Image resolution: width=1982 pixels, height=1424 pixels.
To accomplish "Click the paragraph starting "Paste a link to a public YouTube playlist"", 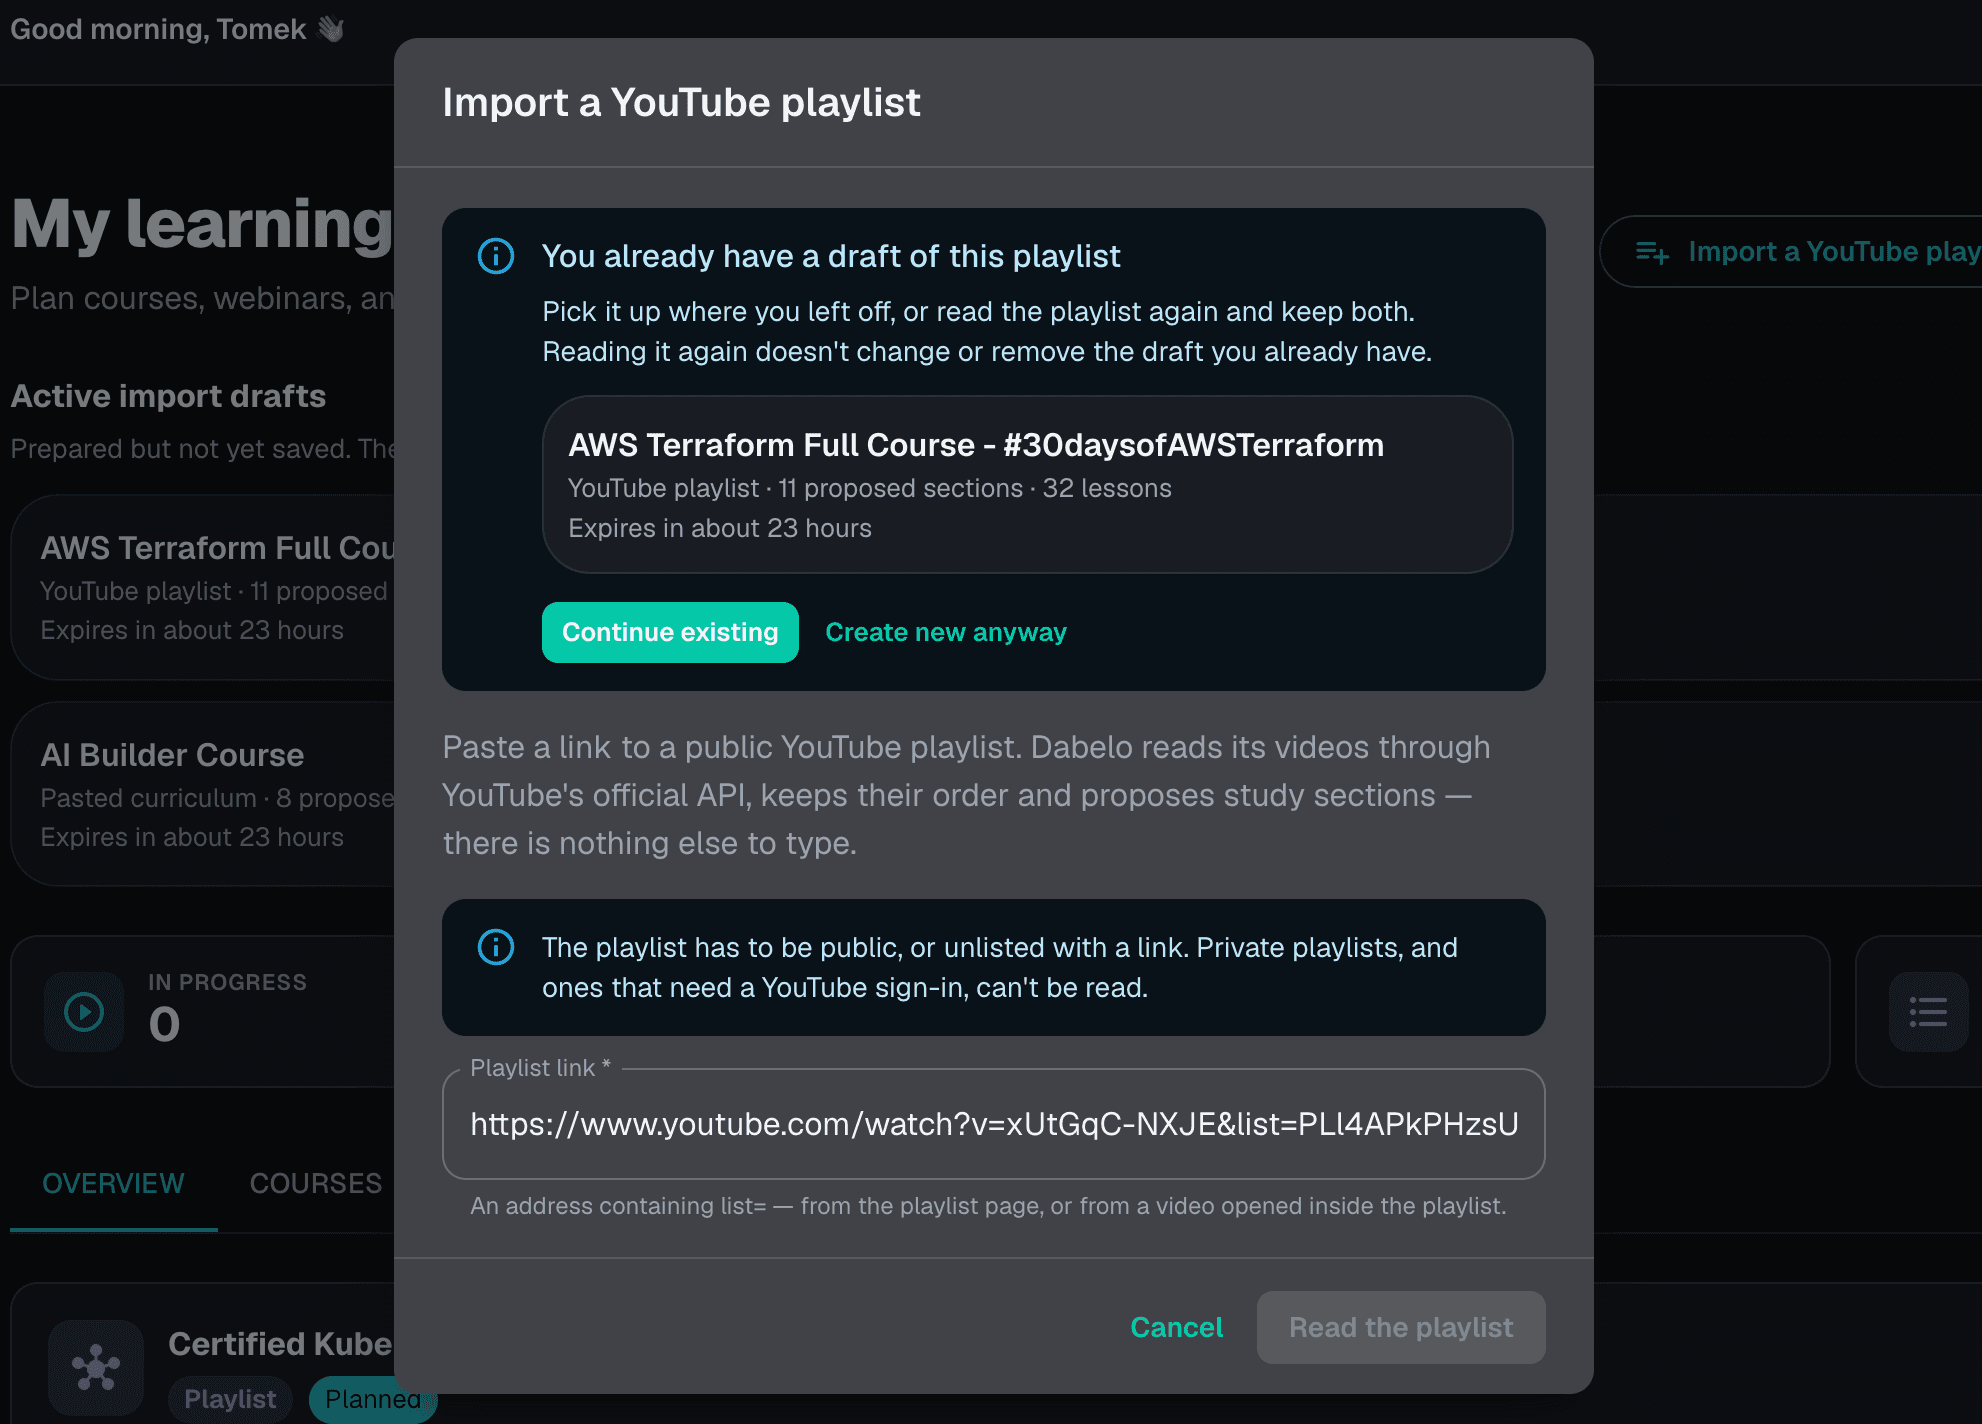I will coord(966,795).
